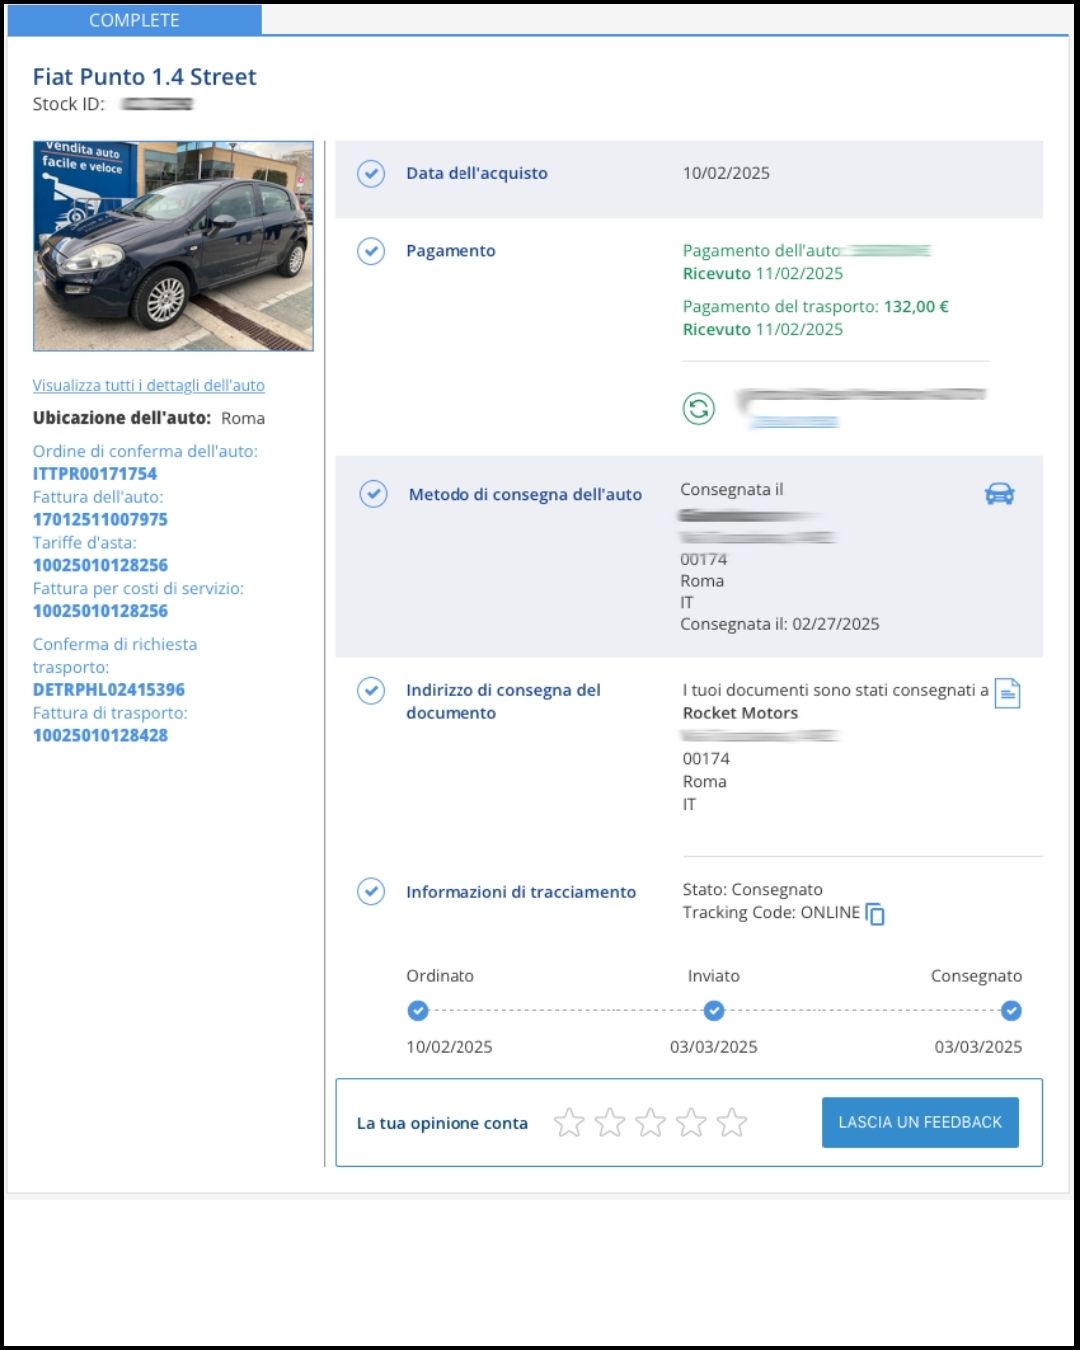The image size is (1080, 1350).
Task: Copy the tracking code with copy icon
Action: click(875, 914)
